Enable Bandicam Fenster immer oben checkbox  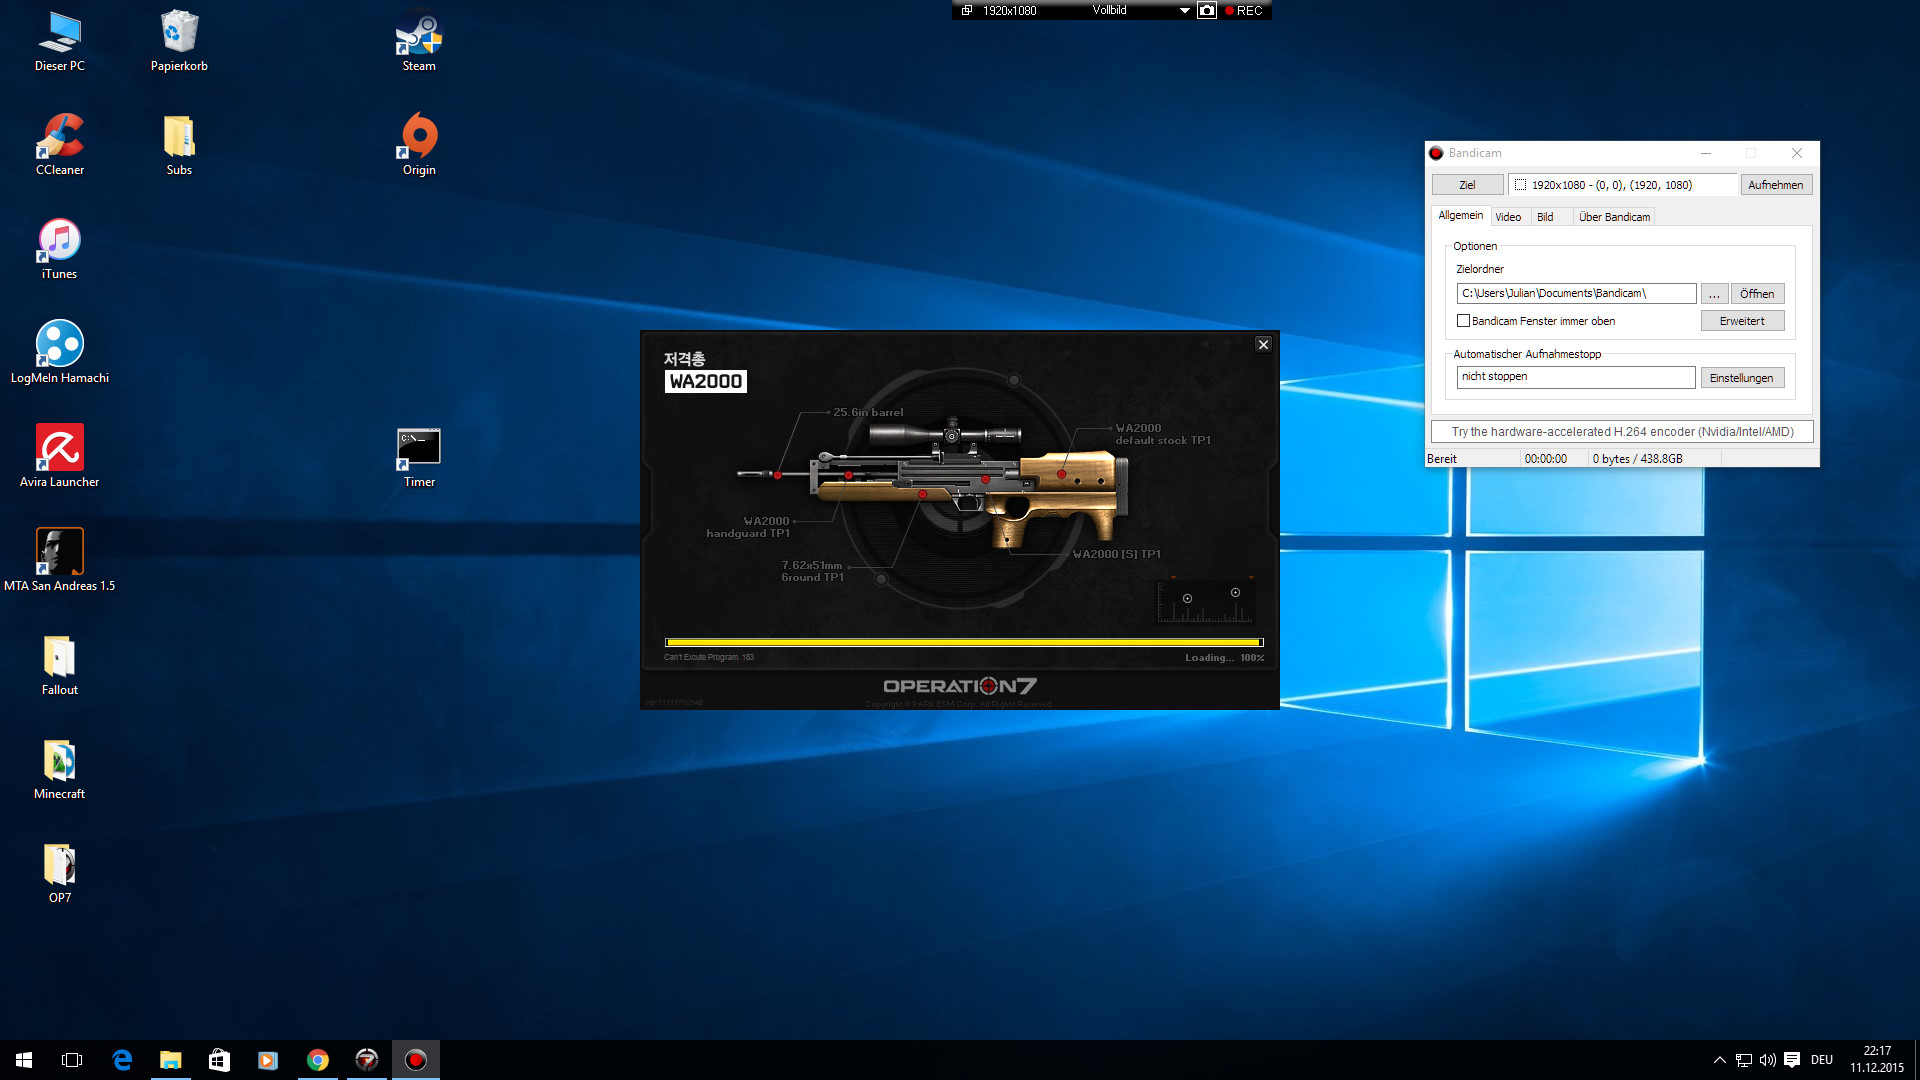pos(1464,321)
